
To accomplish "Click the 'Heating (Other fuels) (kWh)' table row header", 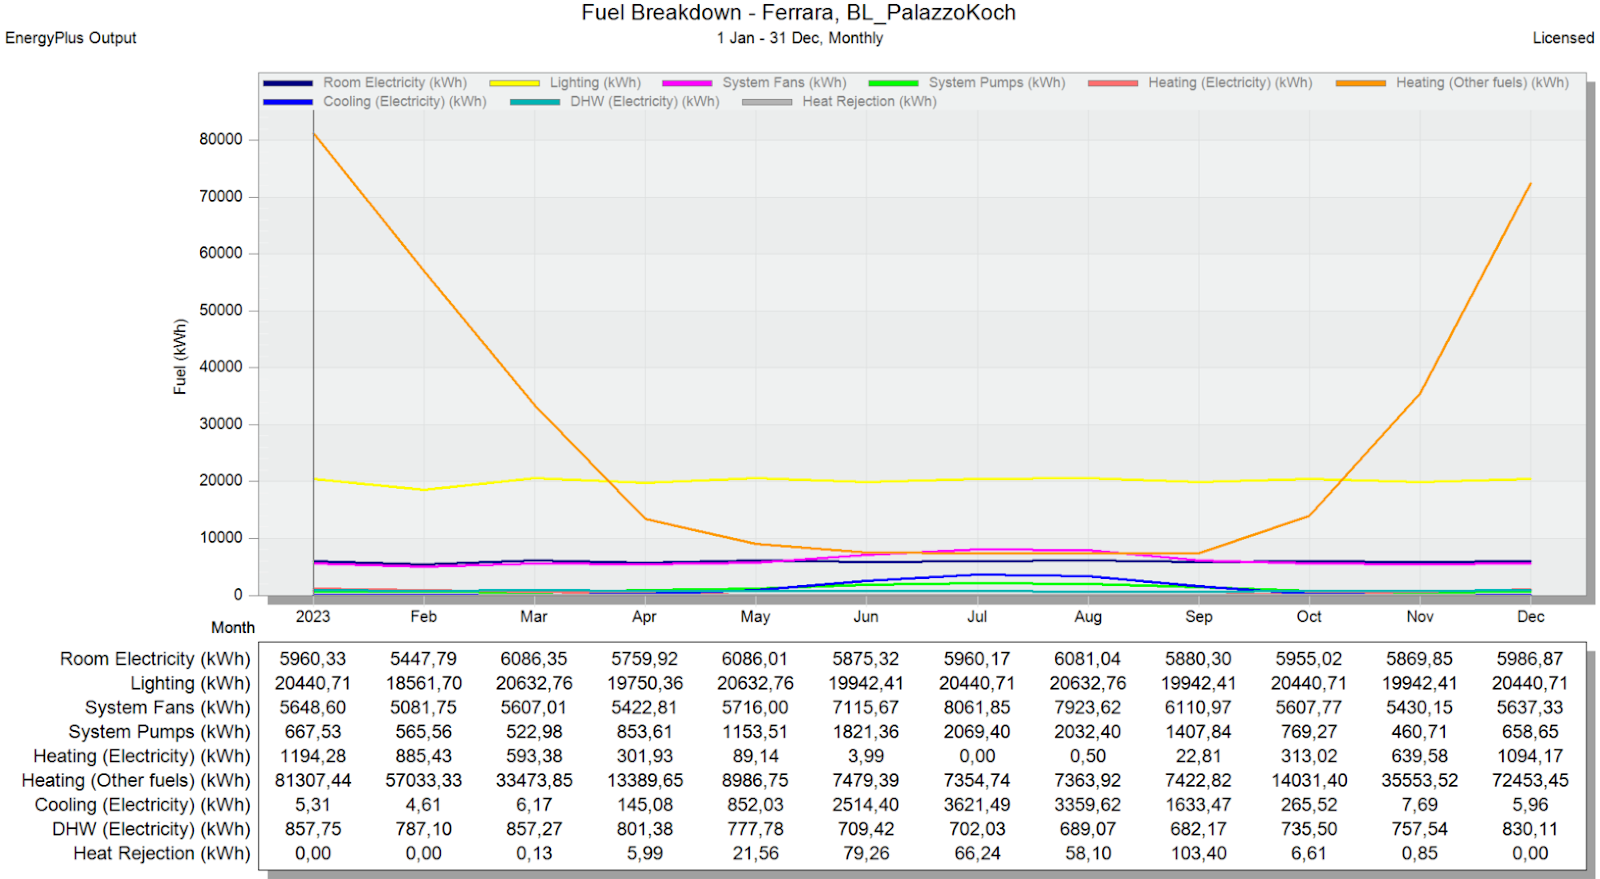I will pos(136,780).
